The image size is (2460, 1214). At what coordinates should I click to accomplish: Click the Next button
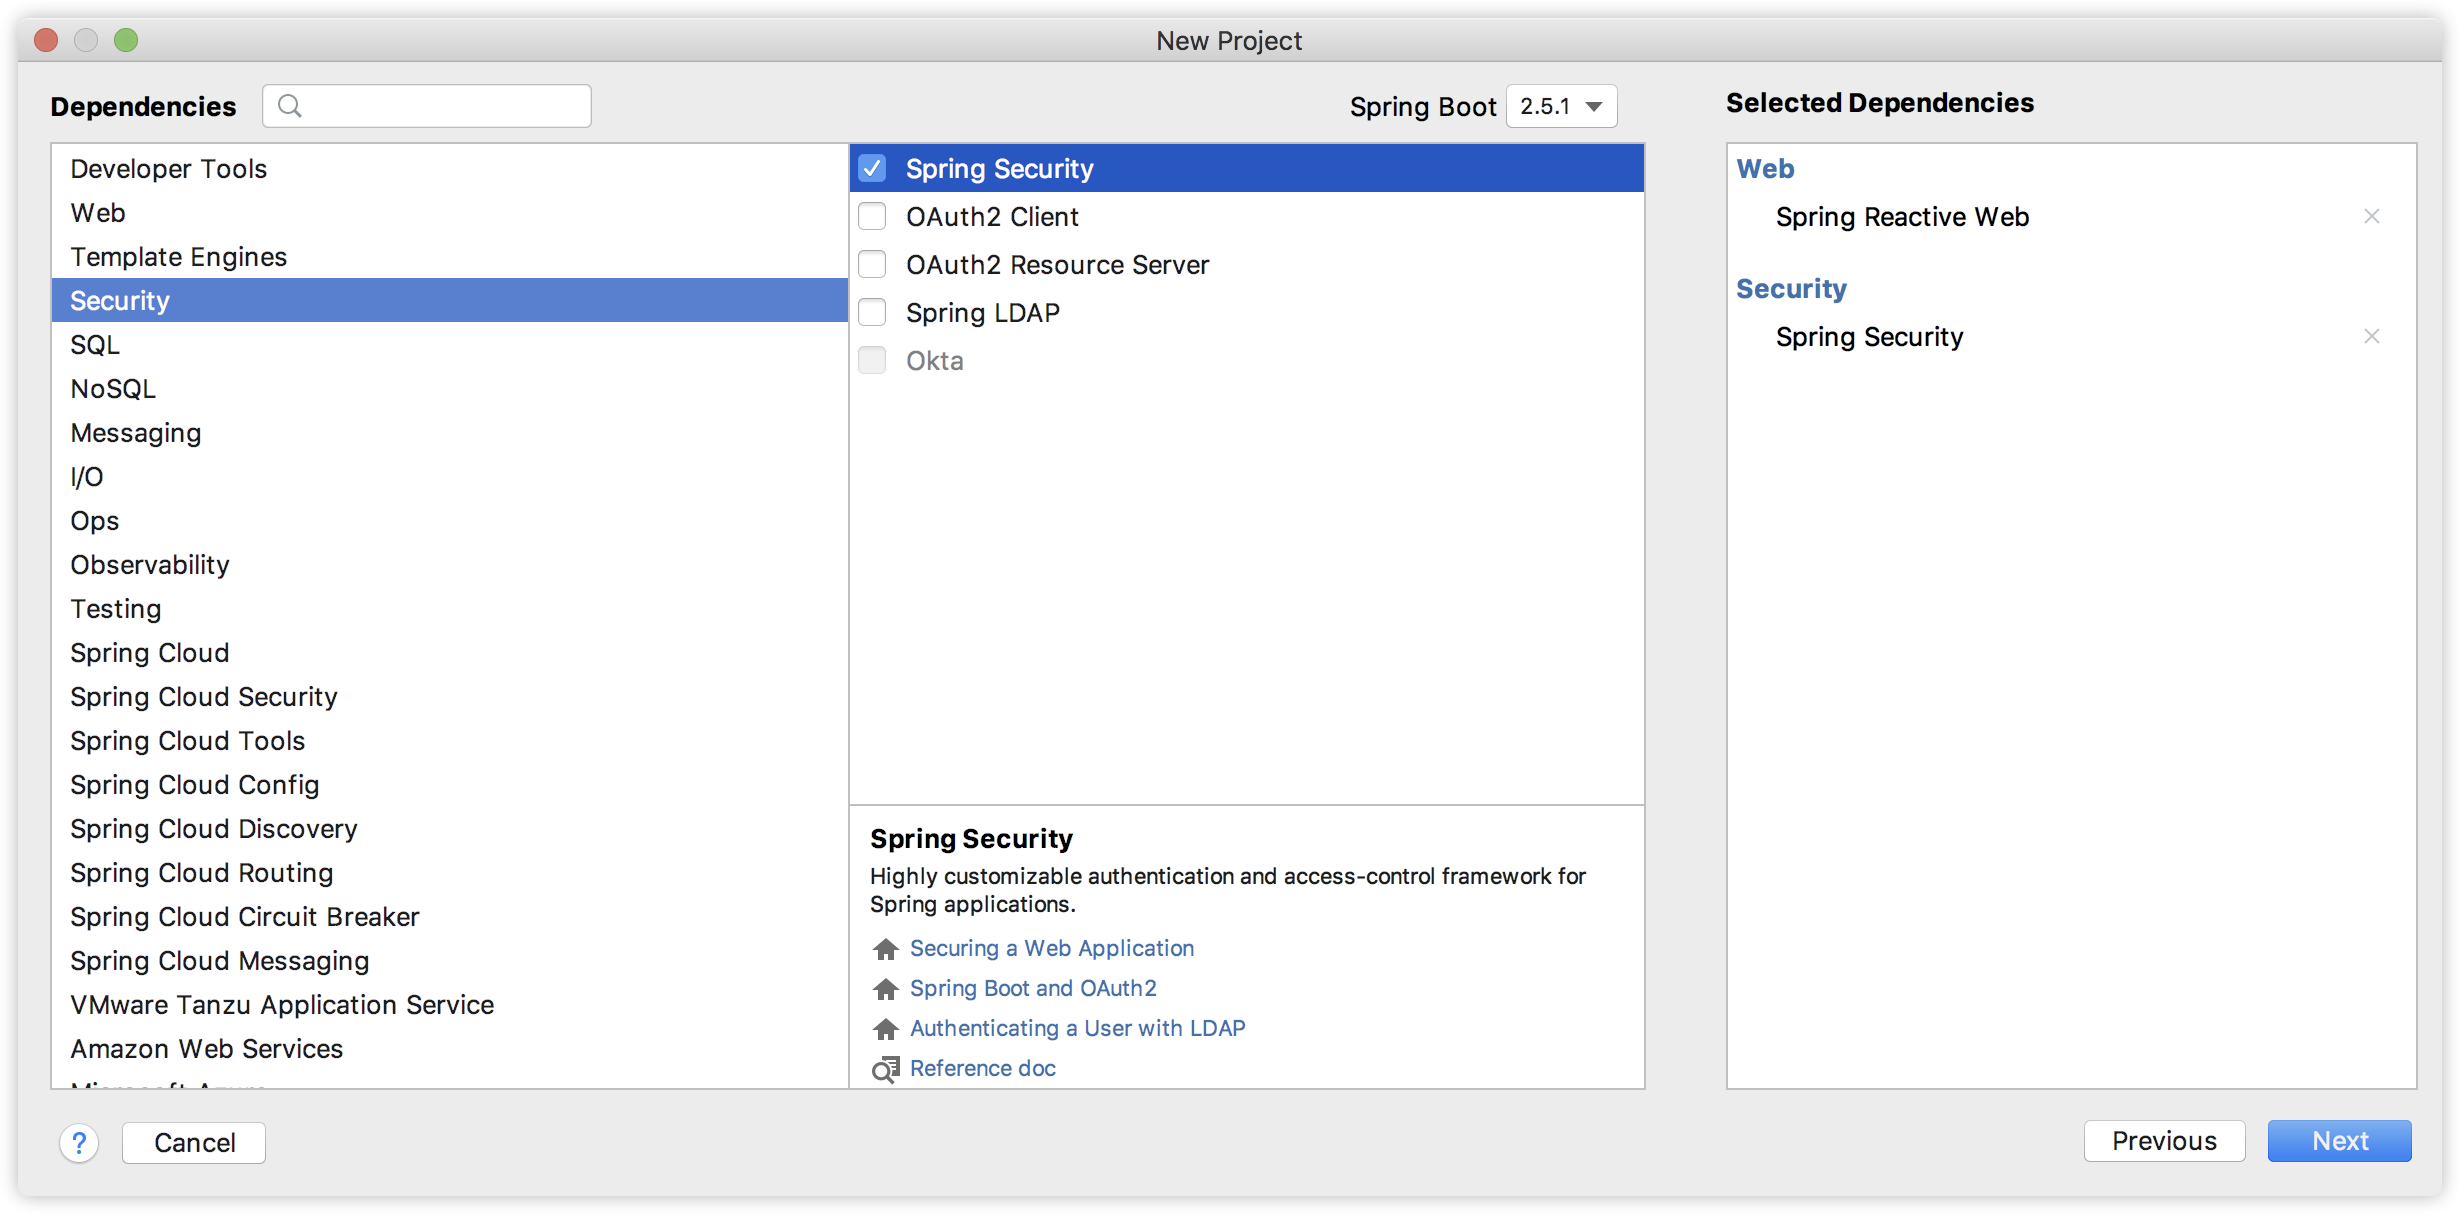point(2338,1141)
